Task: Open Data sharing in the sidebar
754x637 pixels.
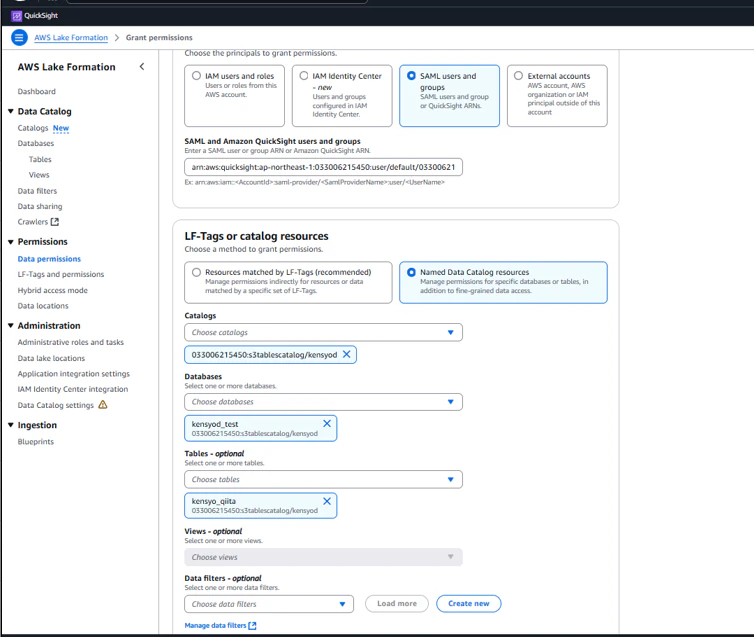Action: 40,206
